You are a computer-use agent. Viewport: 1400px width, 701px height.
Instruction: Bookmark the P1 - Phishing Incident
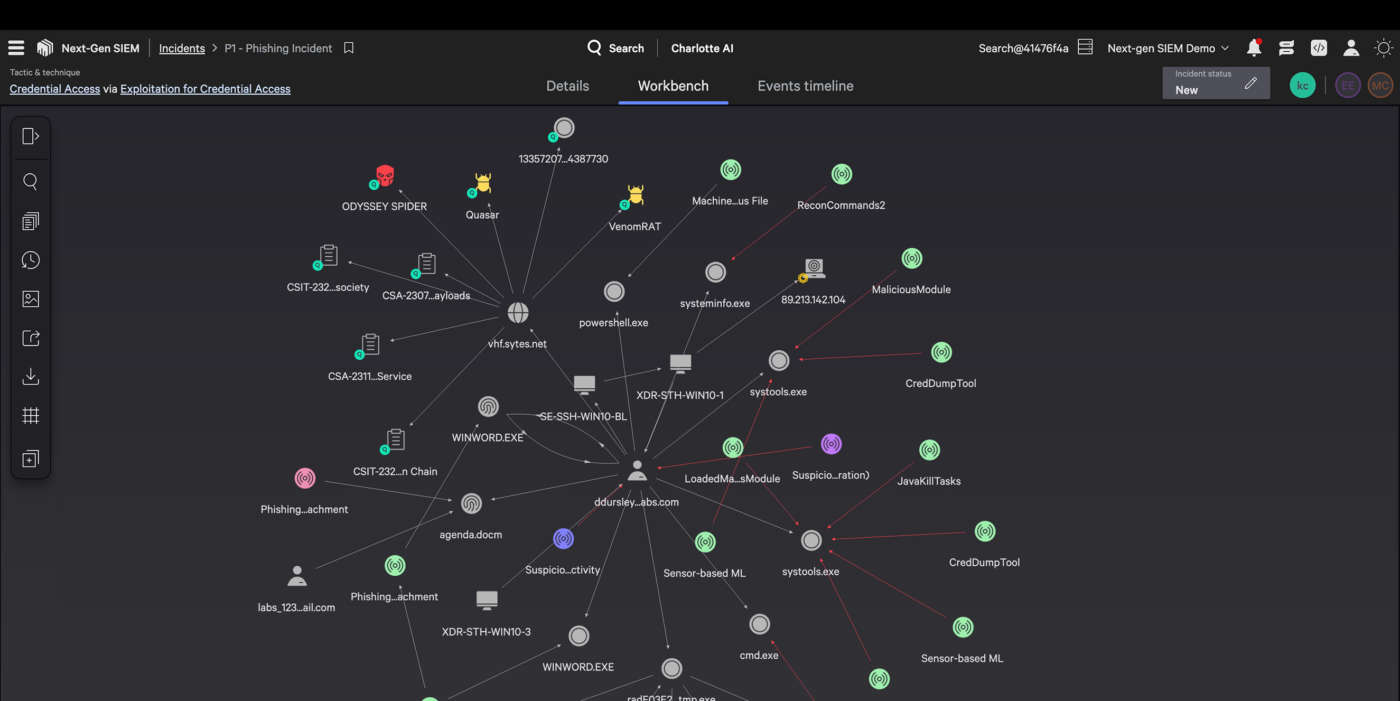click(349, 48)
